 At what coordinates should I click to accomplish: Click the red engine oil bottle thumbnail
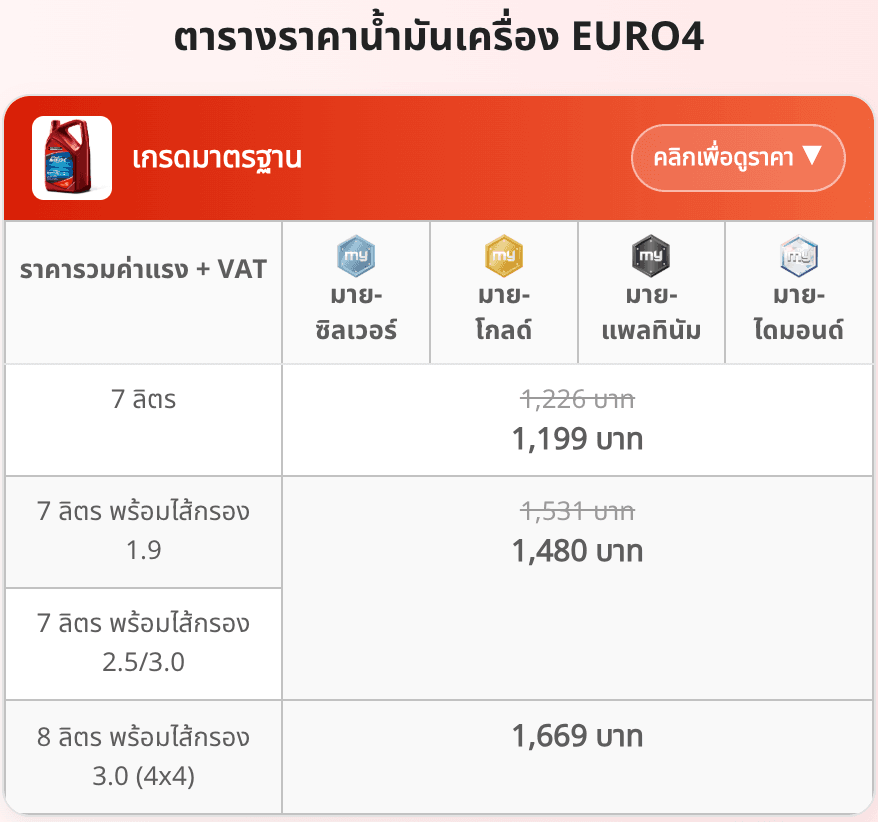pyautogui.click(x=72, y=158)
